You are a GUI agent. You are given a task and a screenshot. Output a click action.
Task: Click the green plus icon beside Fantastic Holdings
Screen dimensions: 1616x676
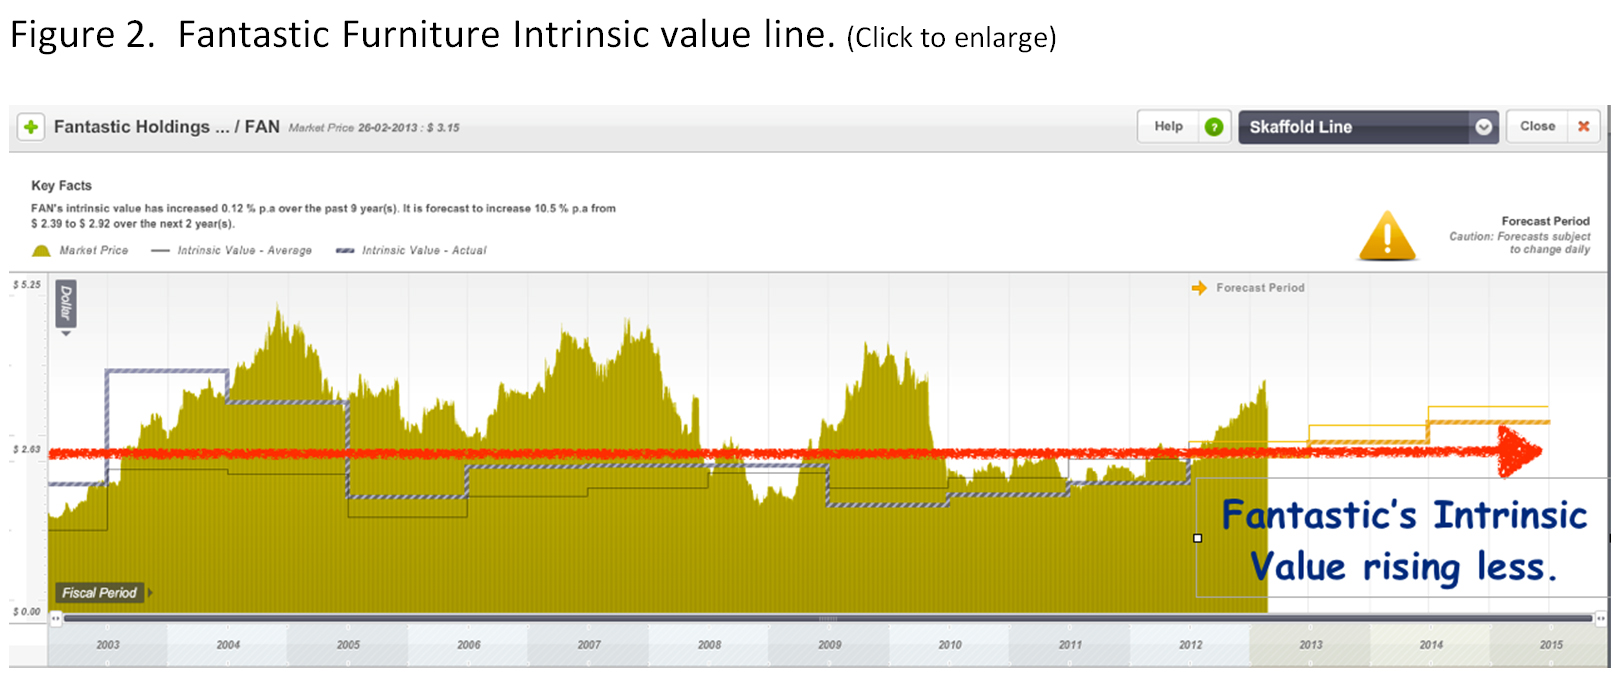[x=31, y=127]
